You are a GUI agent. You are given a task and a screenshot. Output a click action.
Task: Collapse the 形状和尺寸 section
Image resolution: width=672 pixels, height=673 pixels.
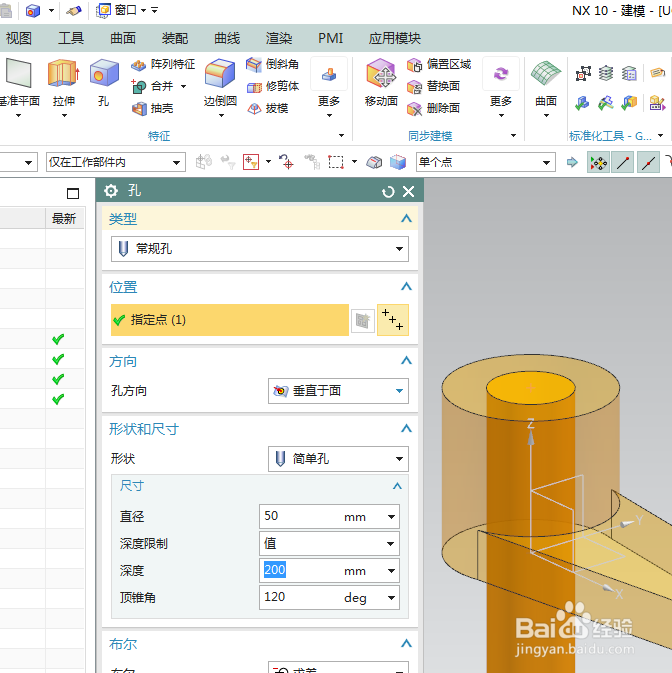[406, 428]
